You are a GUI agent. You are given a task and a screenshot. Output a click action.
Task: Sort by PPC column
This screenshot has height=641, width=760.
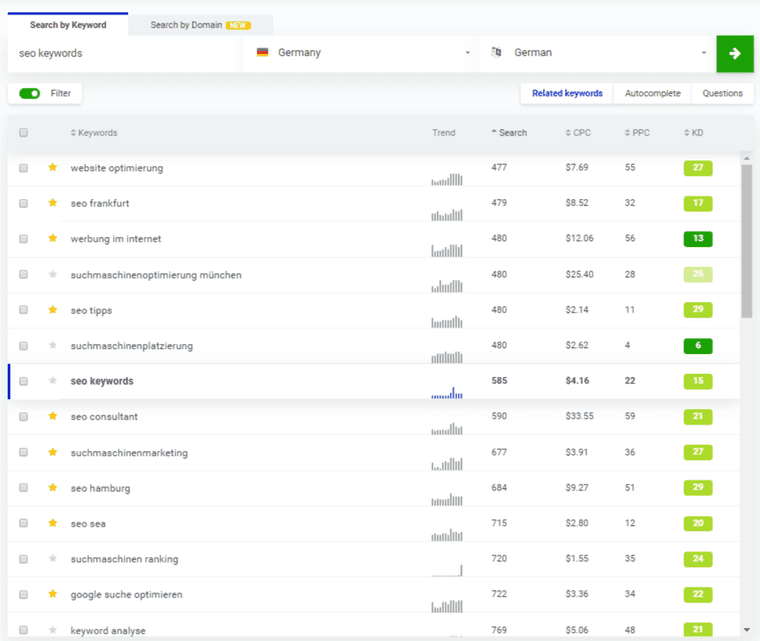click(x=637, y=132)
